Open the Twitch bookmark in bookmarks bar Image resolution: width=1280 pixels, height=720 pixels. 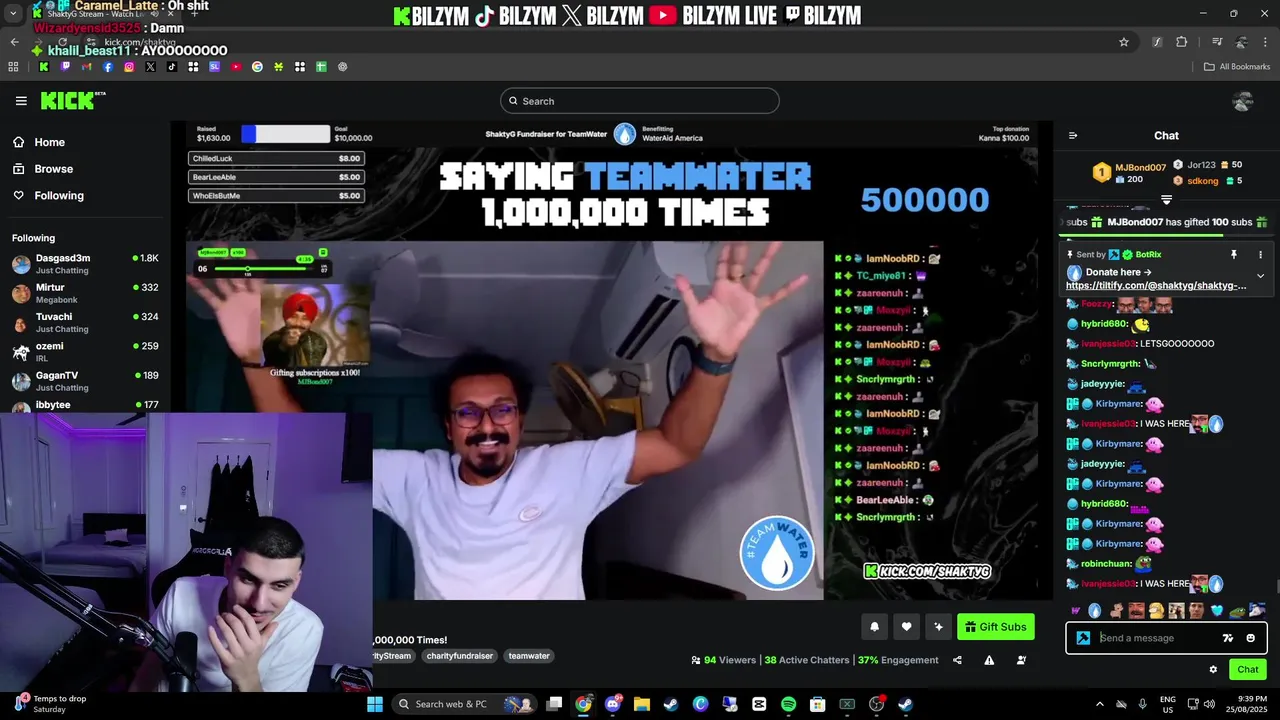point(65,67)
